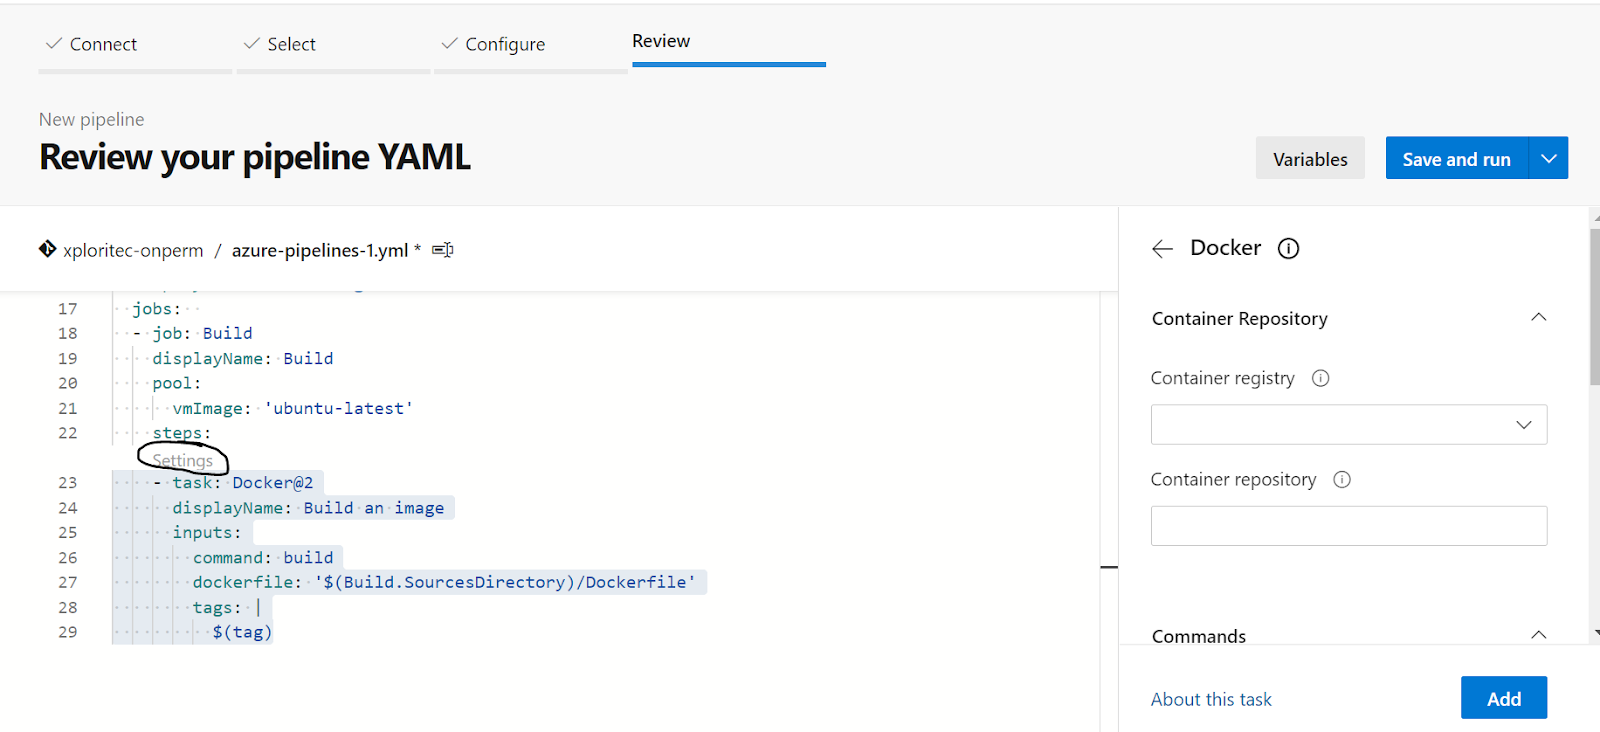Click the repository icon before xploritec-onperm

tap(47, 249)
